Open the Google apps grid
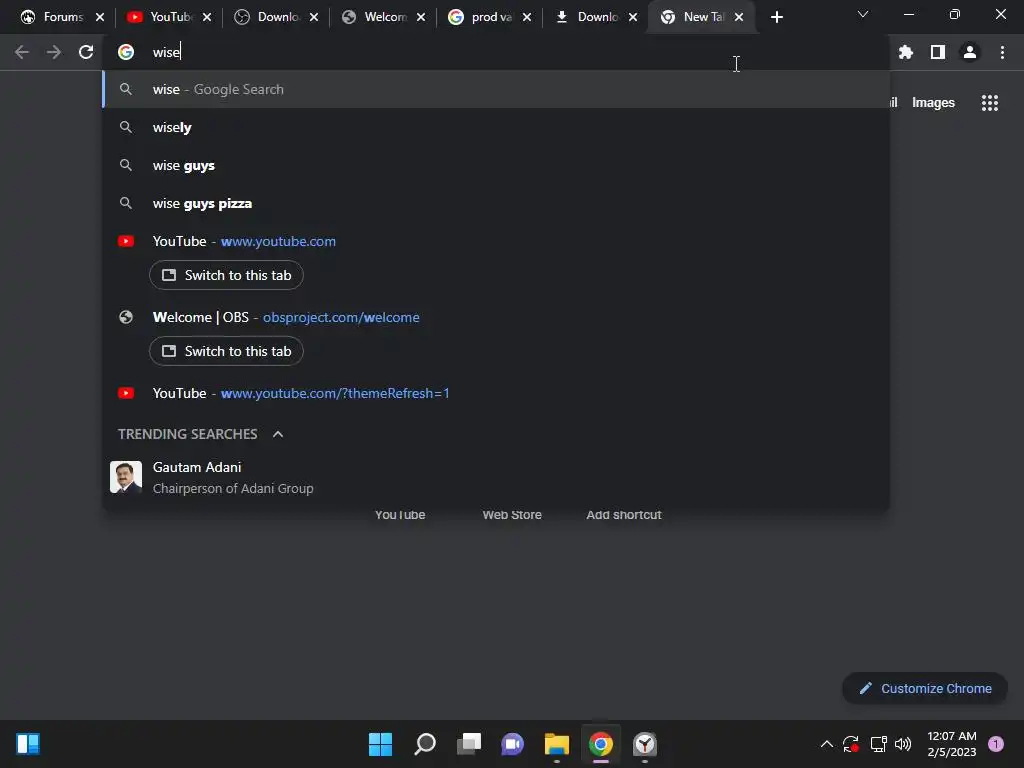 coord(990,103)
